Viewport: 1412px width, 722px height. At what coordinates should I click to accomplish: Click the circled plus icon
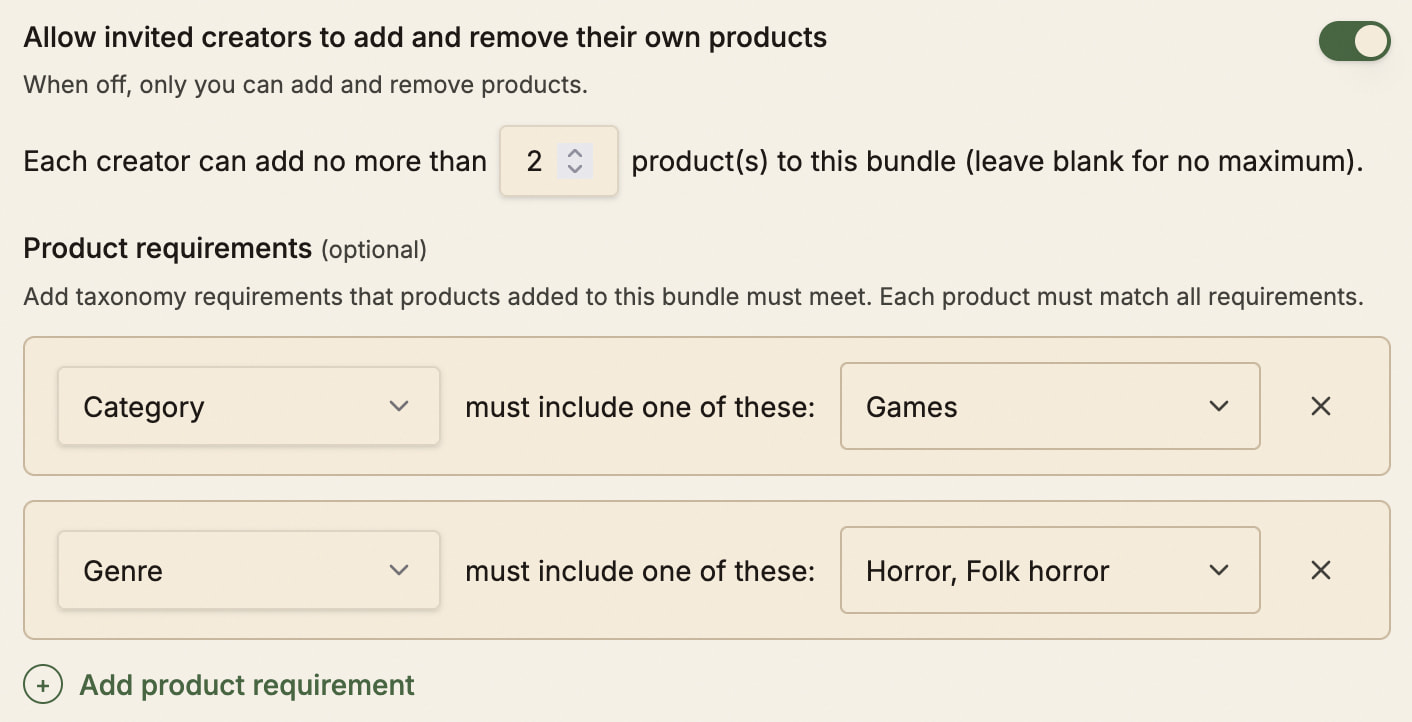click(x=43, y=685)
